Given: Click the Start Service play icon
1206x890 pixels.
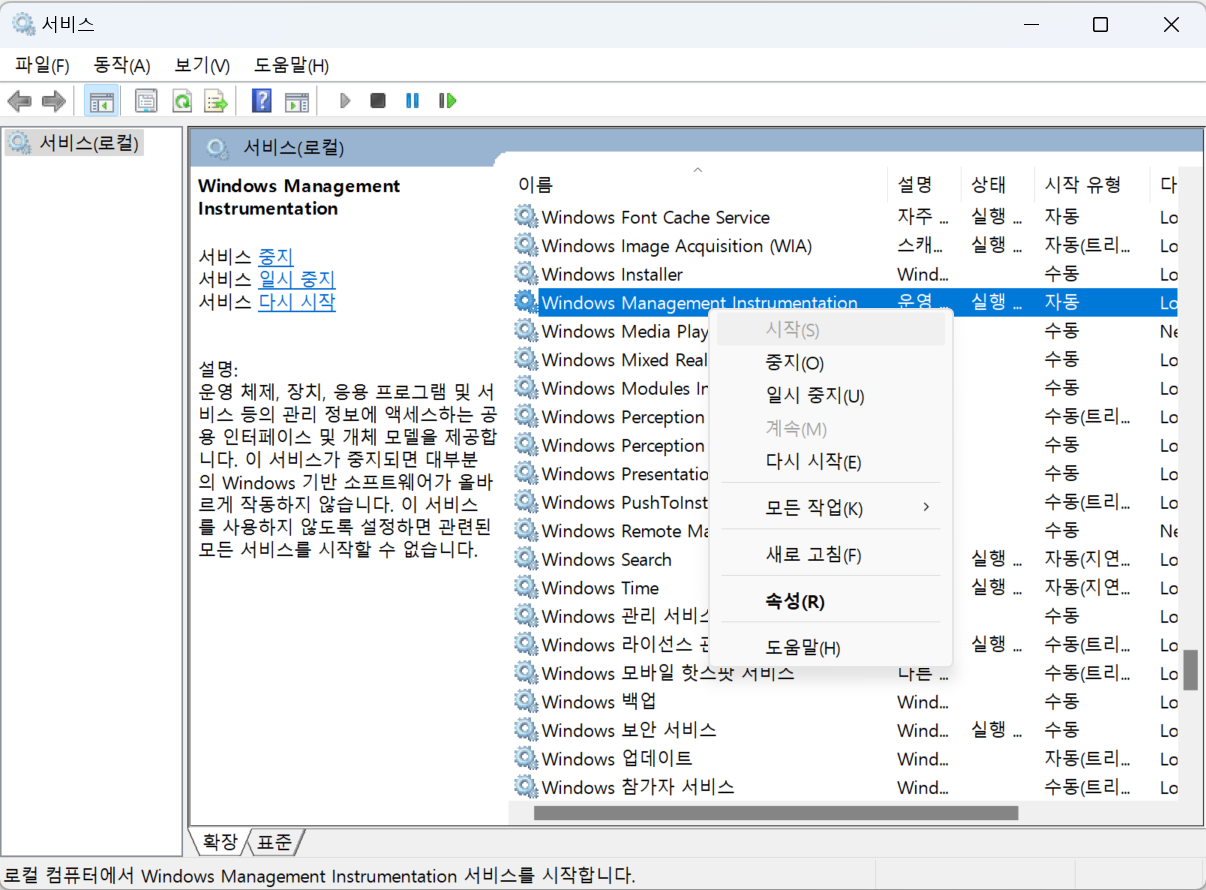Looking at the screenshot, I should [x=345, y=101].
